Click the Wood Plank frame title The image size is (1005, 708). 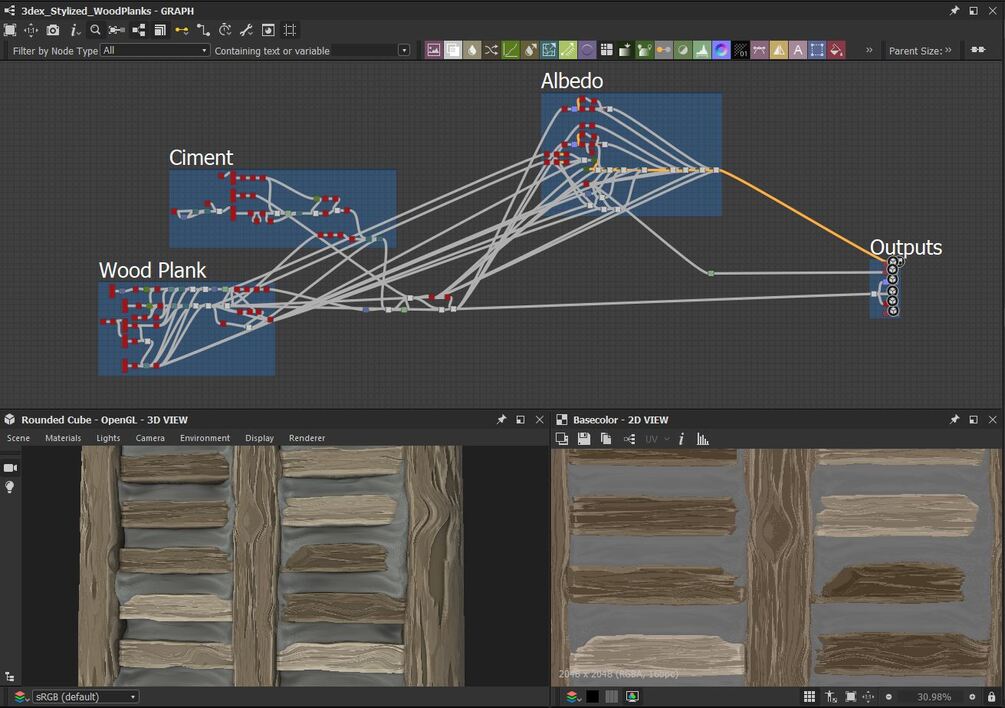click(152, 270)
